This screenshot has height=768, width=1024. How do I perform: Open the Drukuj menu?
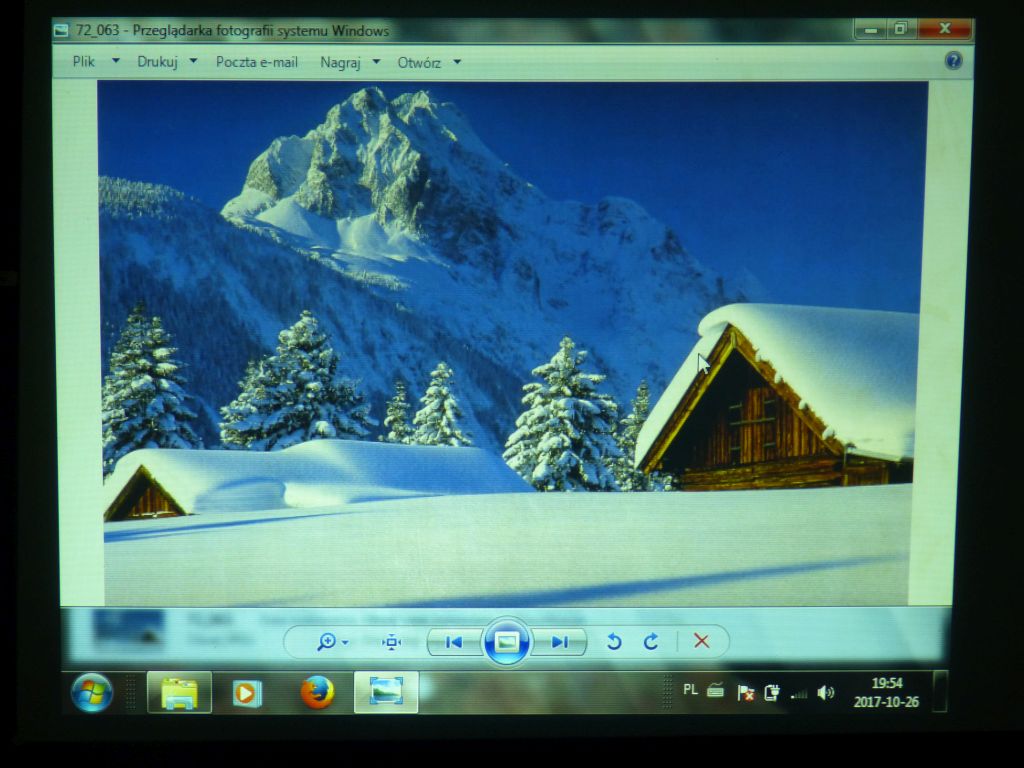click(157, 61)
